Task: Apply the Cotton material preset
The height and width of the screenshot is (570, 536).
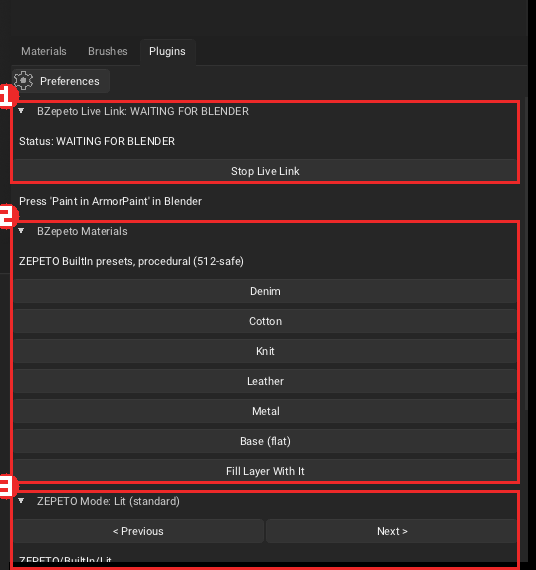Action: point(265,321)
